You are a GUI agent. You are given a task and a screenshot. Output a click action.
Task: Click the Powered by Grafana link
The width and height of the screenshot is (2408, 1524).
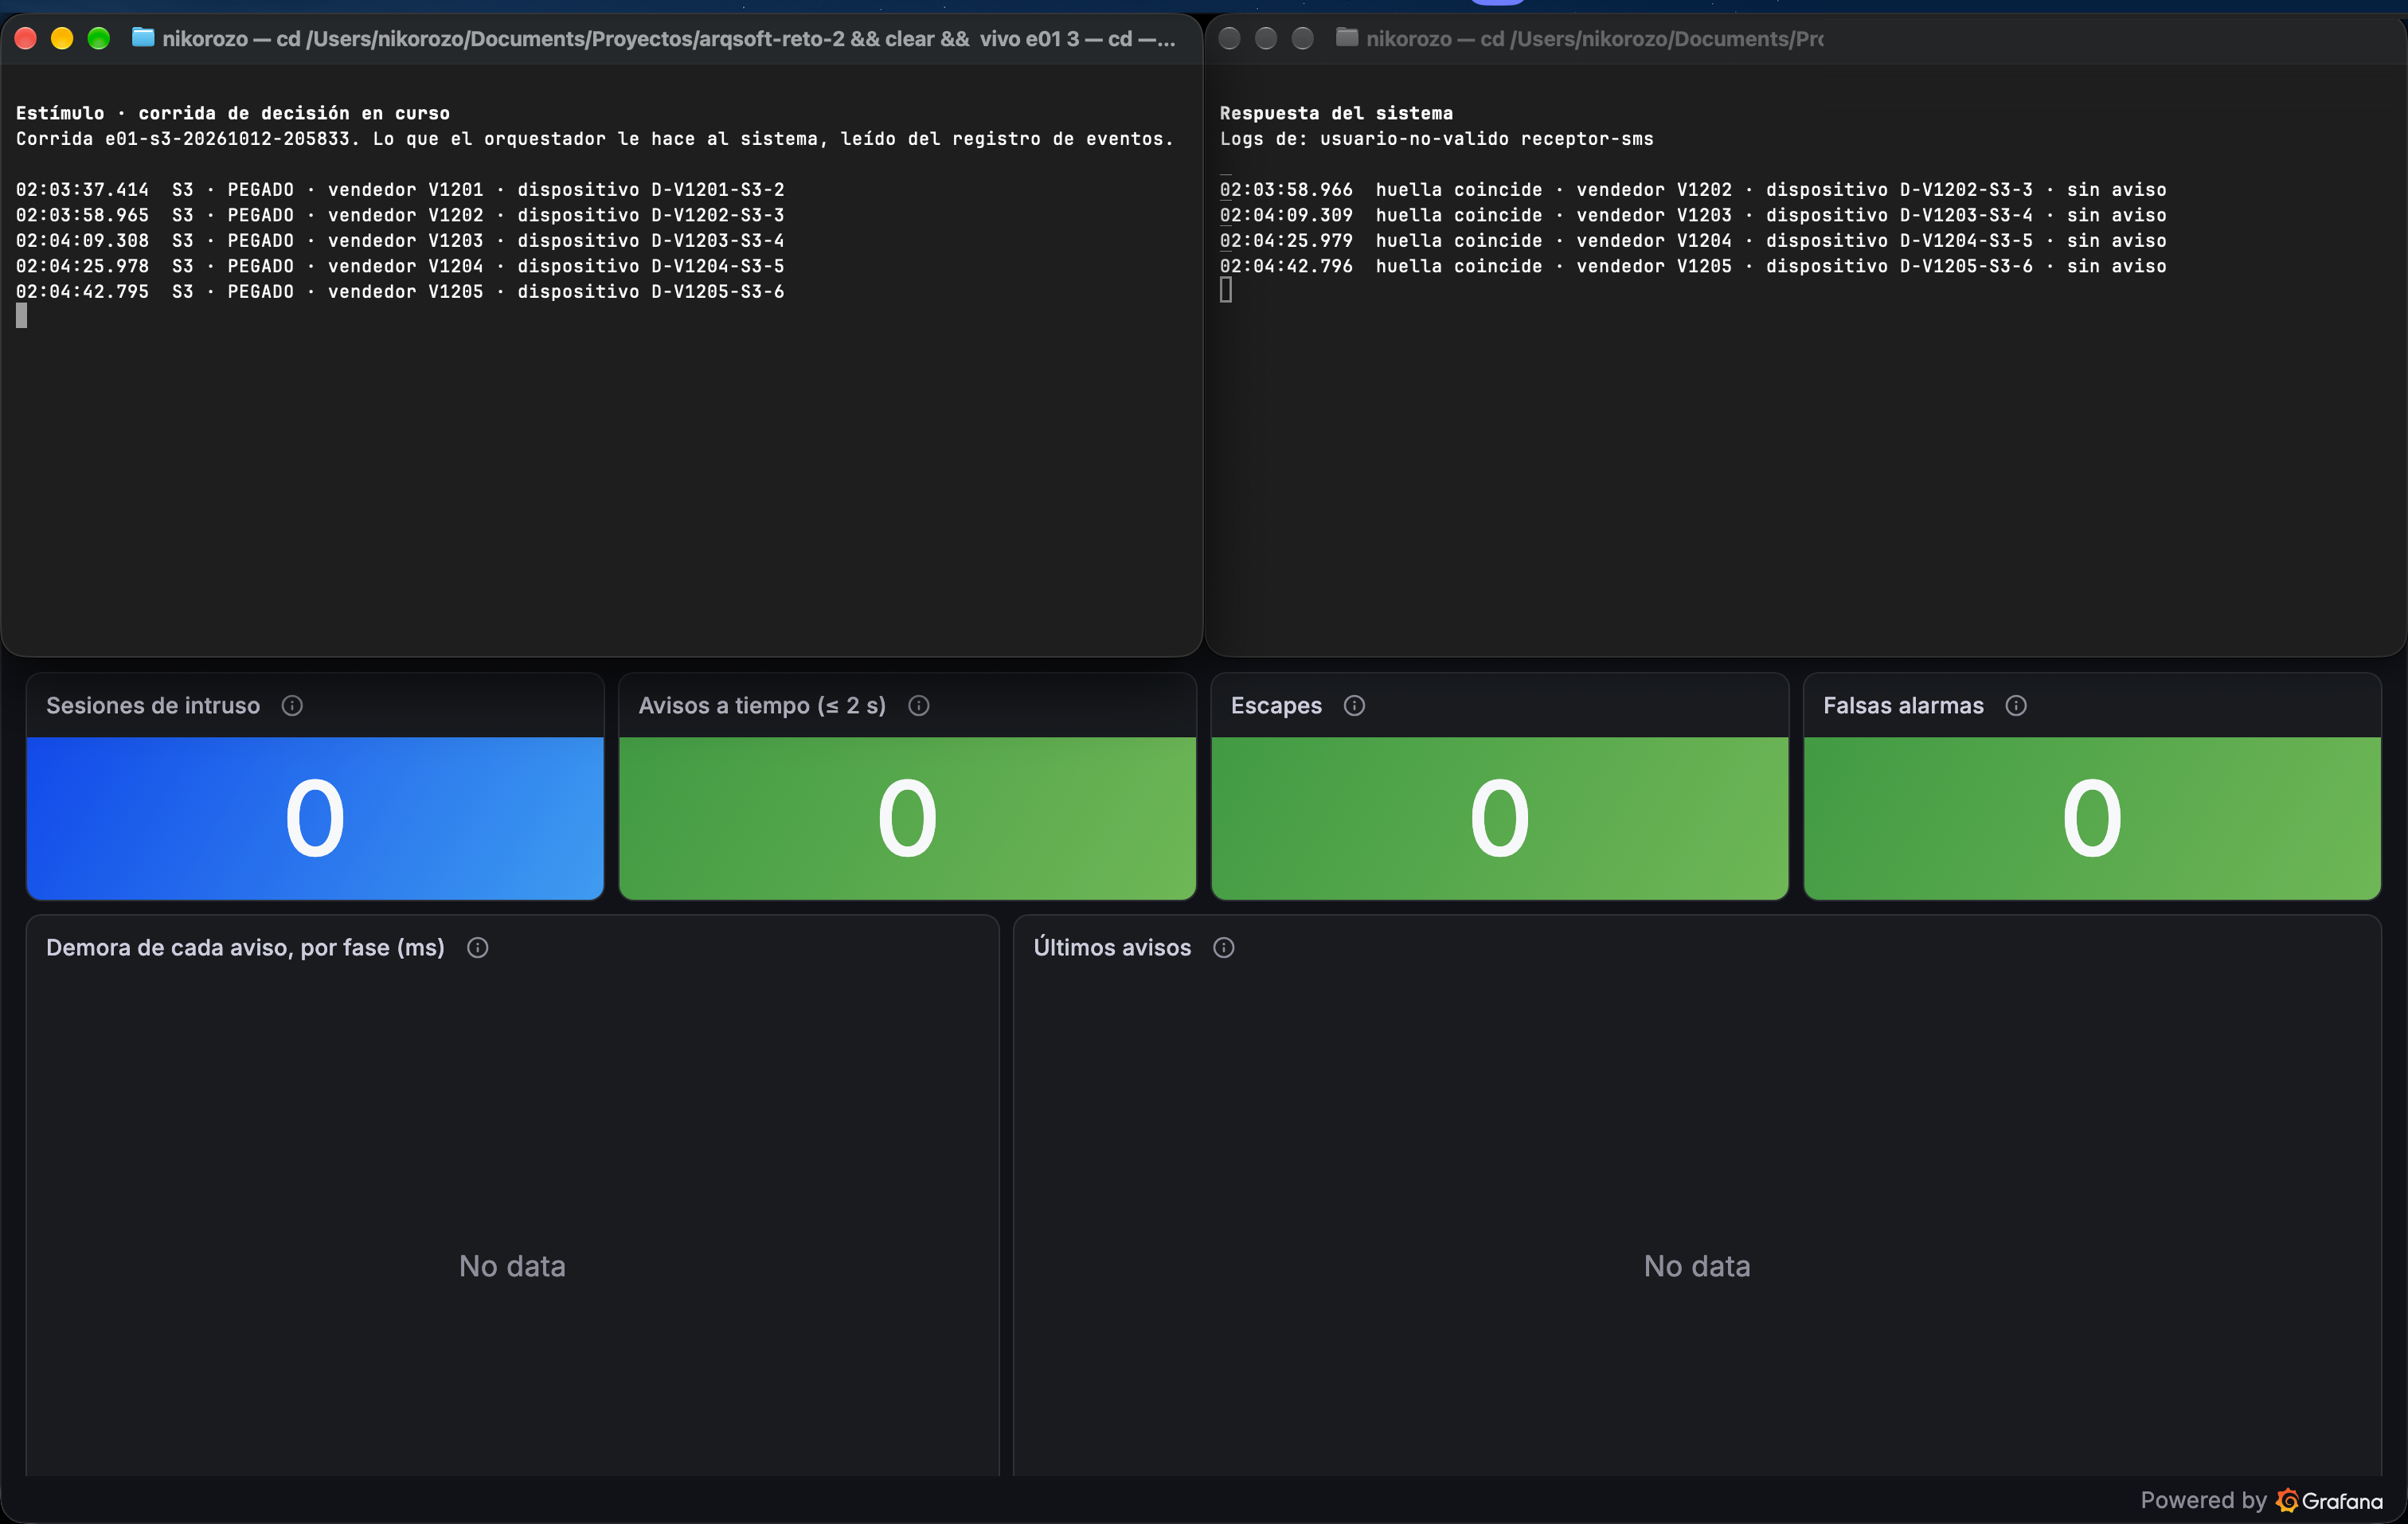(2261, 1500)
